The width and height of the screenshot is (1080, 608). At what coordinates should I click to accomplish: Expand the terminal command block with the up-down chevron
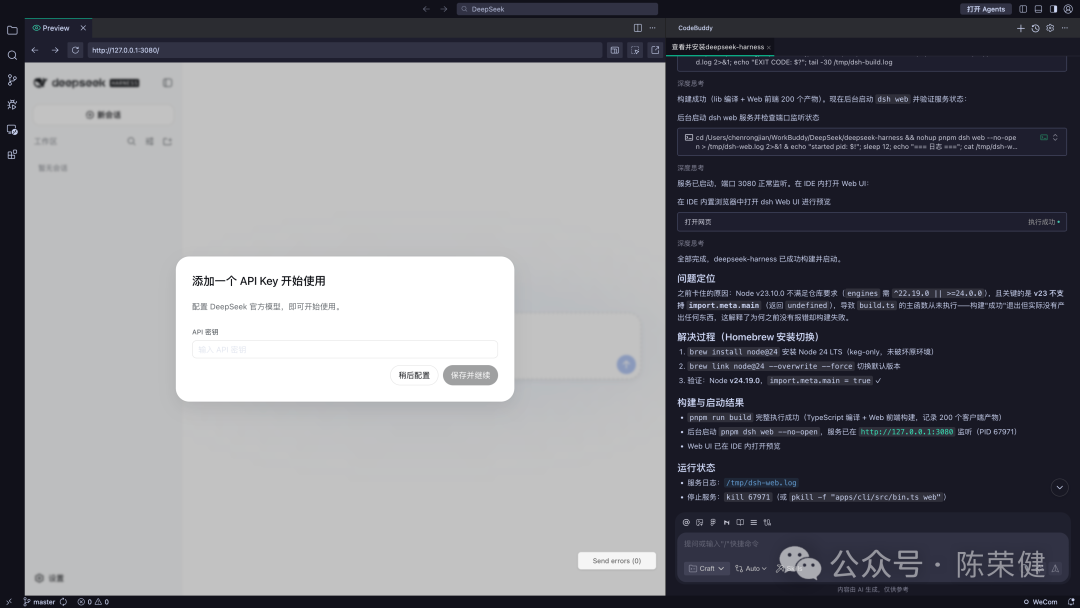click(1055, 138)
